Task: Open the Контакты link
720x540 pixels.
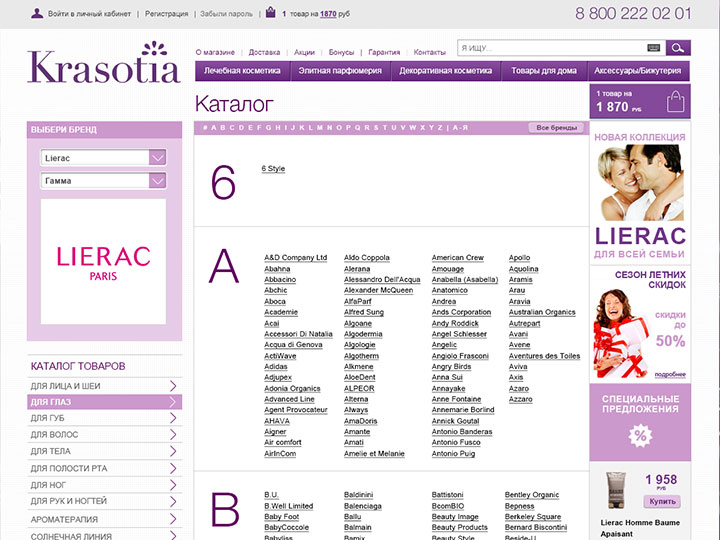Action: [429, 52]
